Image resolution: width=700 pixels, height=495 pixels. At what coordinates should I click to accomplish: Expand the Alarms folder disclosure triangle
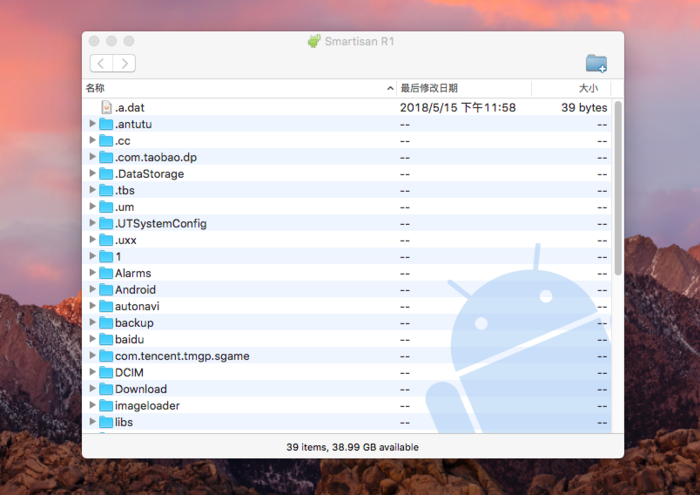(92, 272)
